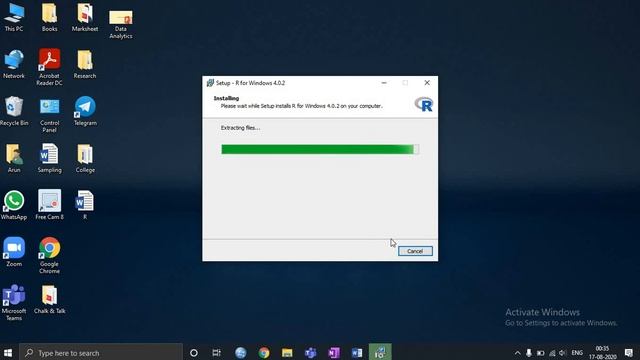The width and height of the screenshot is (640, 360).
Task: Select the Recycle Bin icon
Action: (x=14, y=111)
